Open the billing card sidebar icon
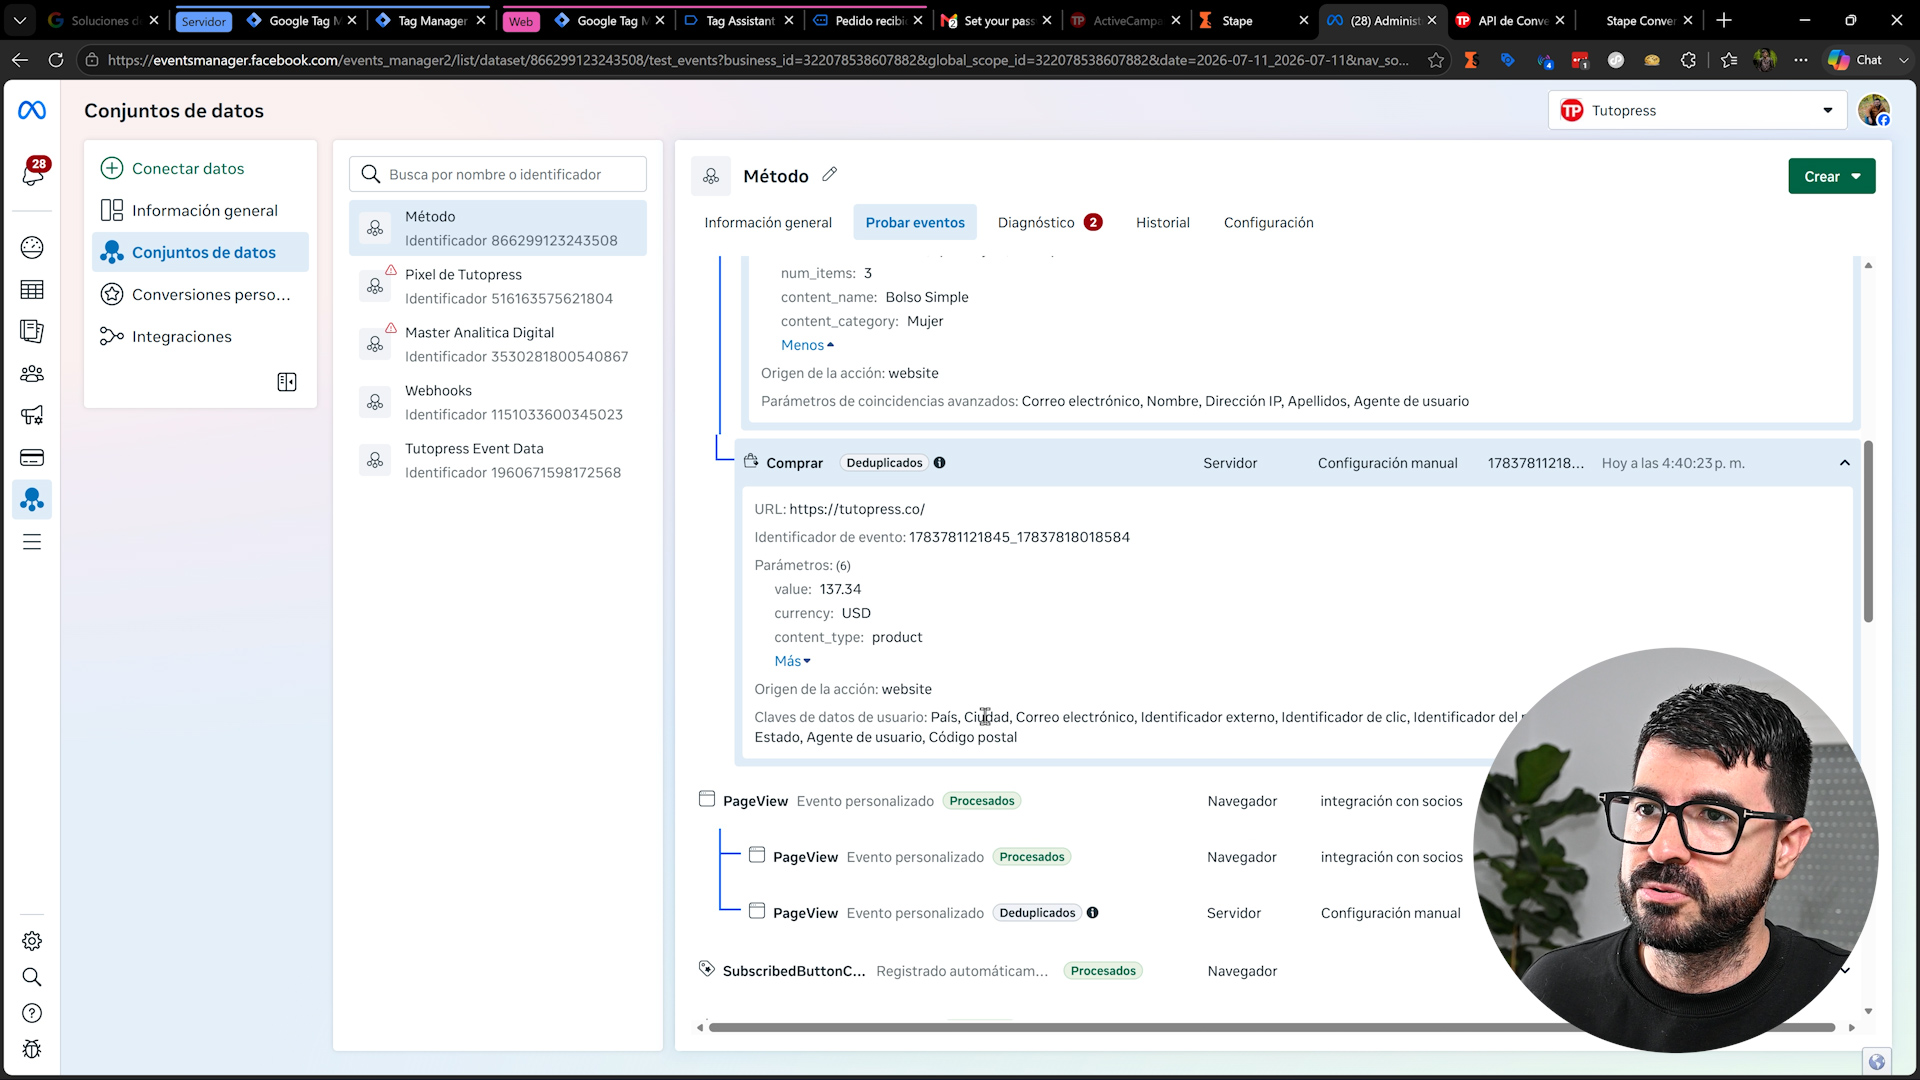Image resolution: width=1920 pixels, height=1080 pixels. [x=32, y=458]
